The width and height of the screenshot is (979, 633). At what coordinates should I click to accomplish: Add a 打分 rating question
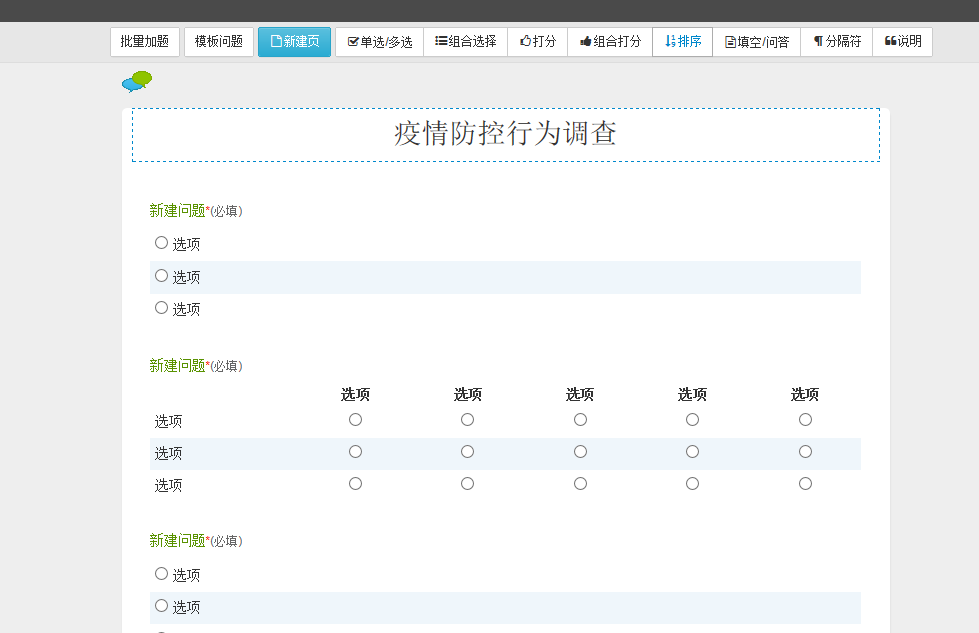coord(538,42)
